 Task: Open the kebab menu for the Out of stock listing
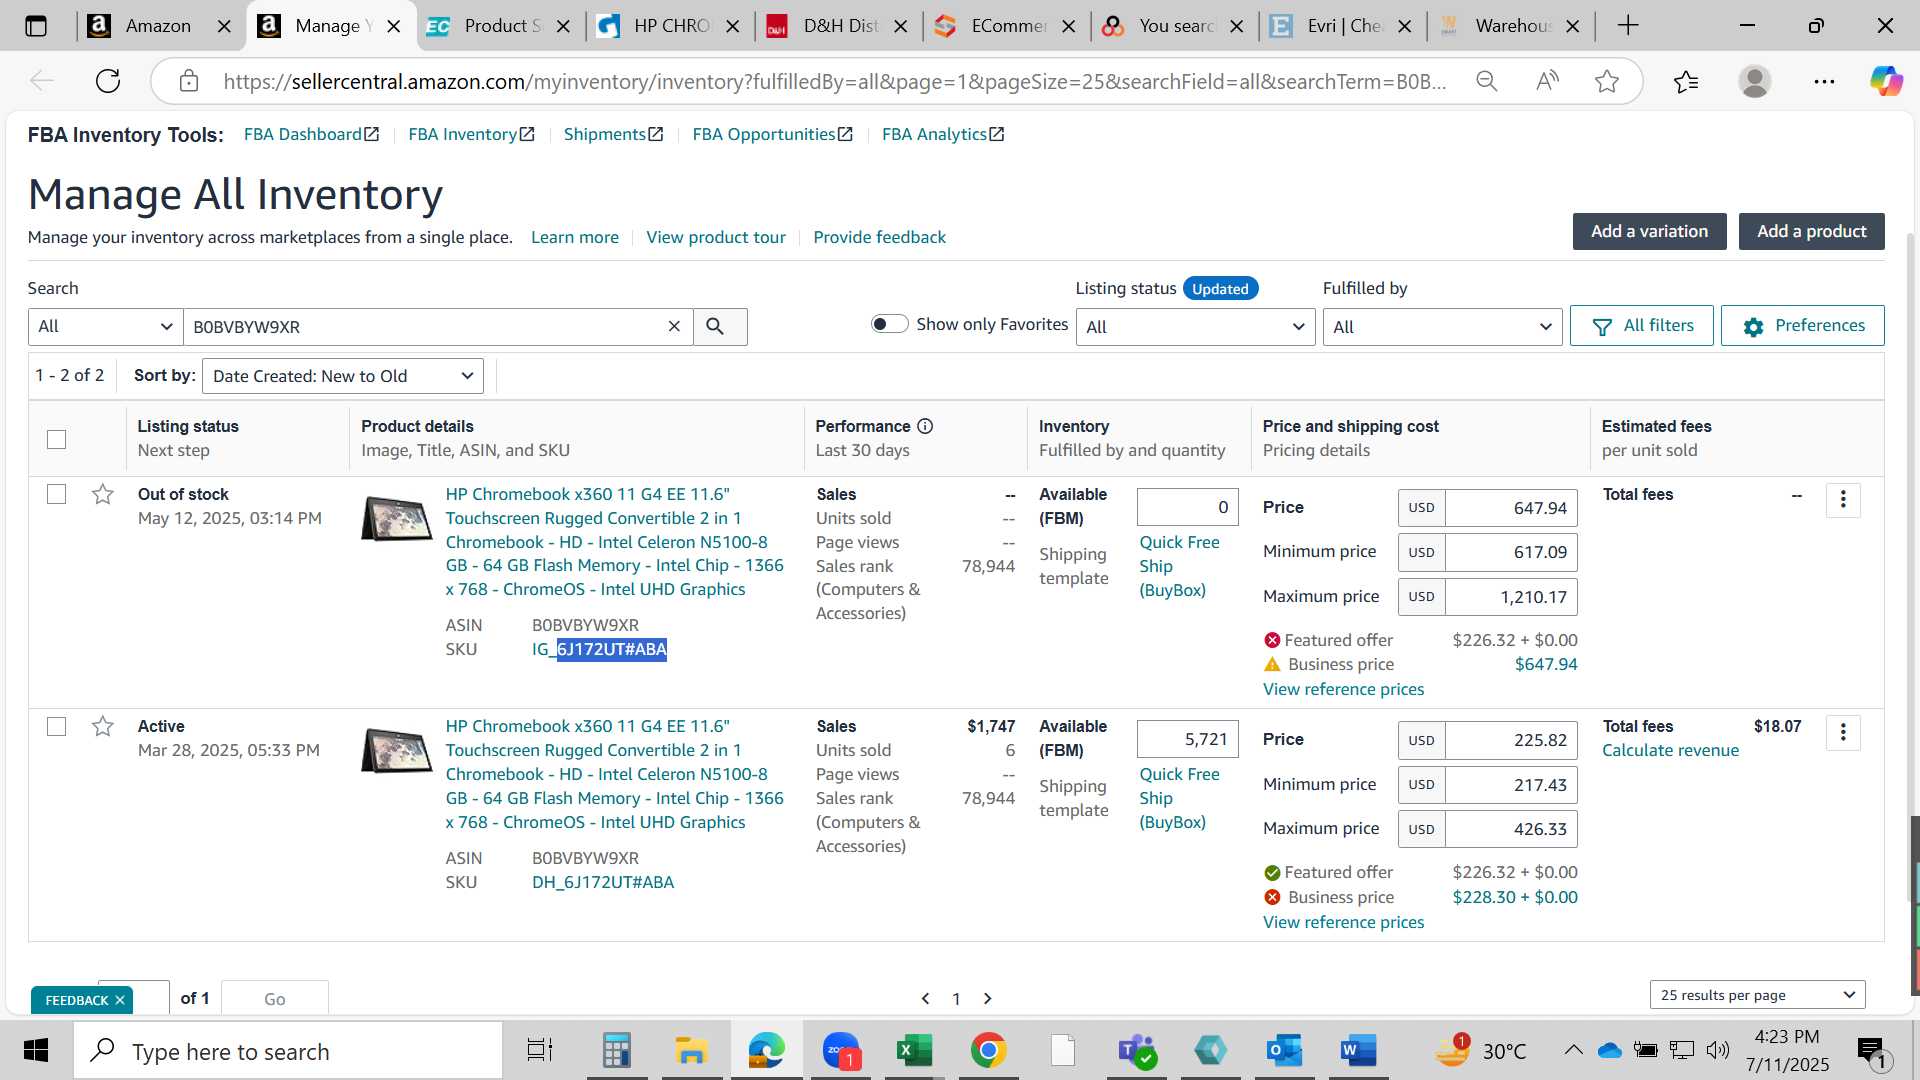(x=1843, y=499)
